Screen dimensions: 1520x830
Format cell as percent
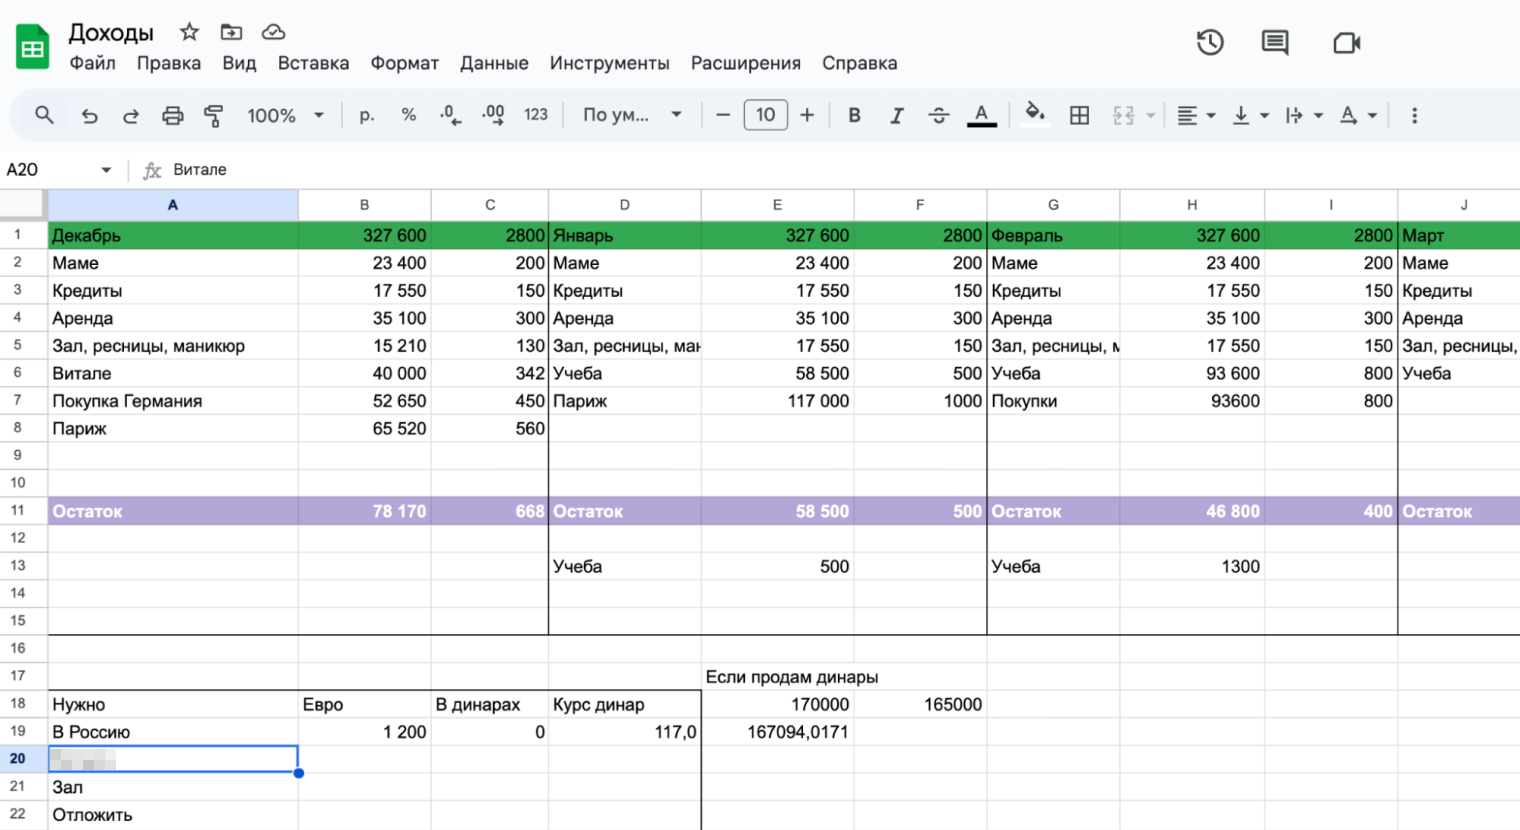[408, 115]
